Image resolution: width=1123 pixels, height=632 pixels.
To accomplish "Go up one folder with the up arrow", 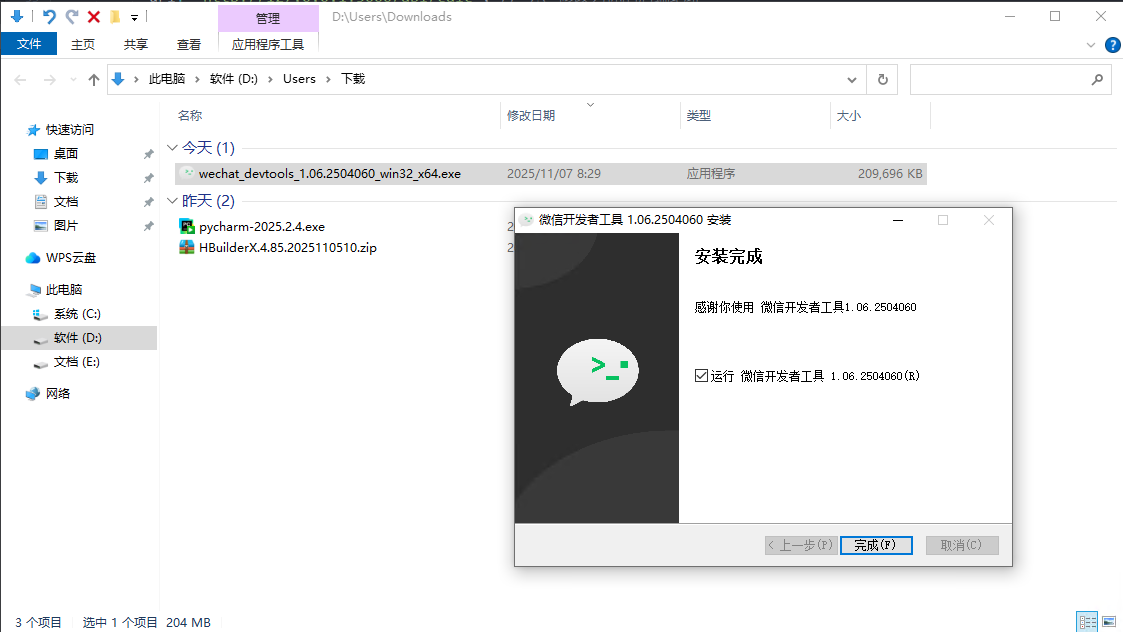I will [94, 80].
